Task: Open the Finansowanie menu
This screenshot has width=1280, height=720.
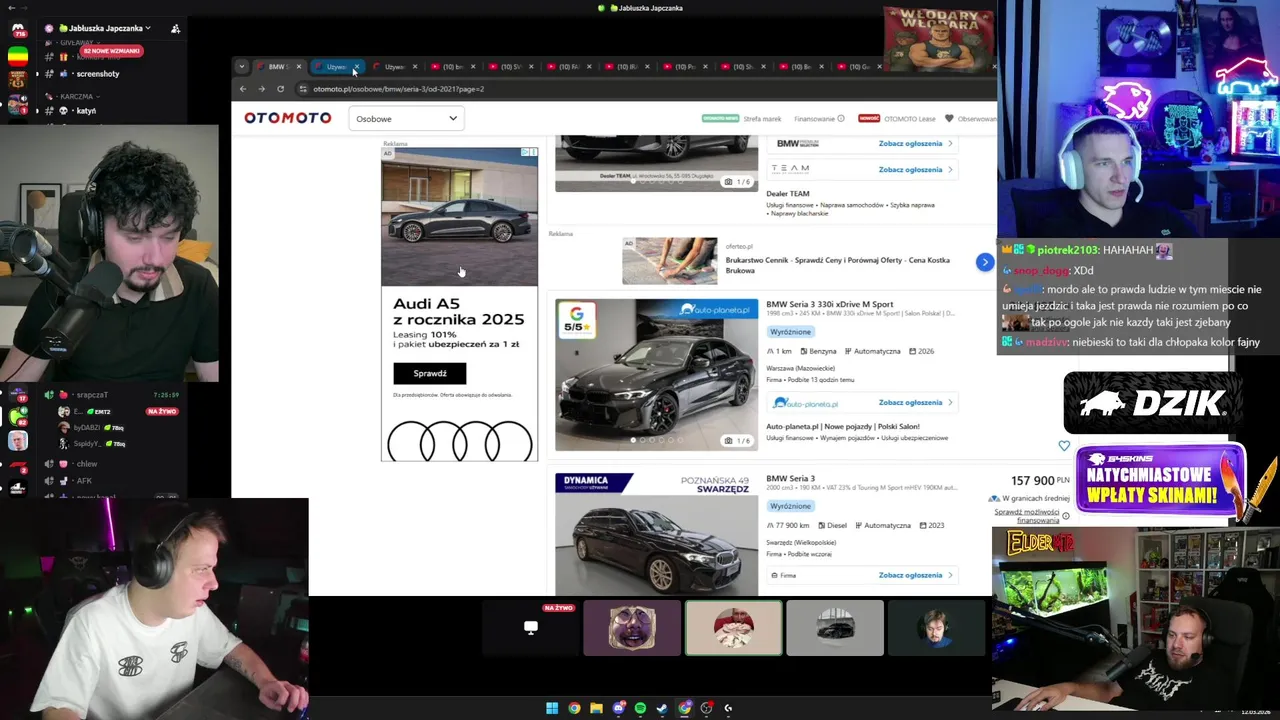Action: point(820,119)
